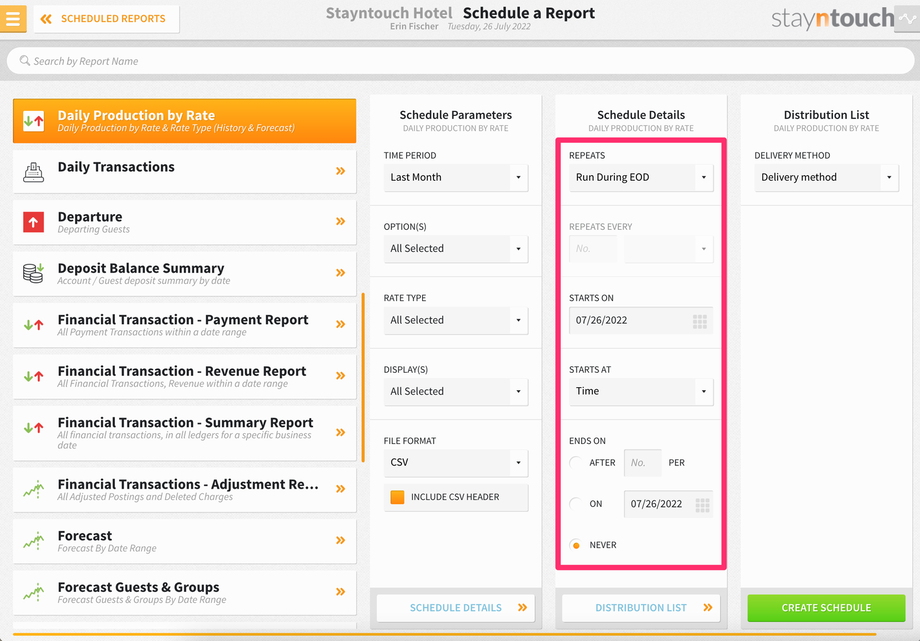Open the Forecast report
The width and height of the screenshot is (920, 641).
click(x=184, y=541)
